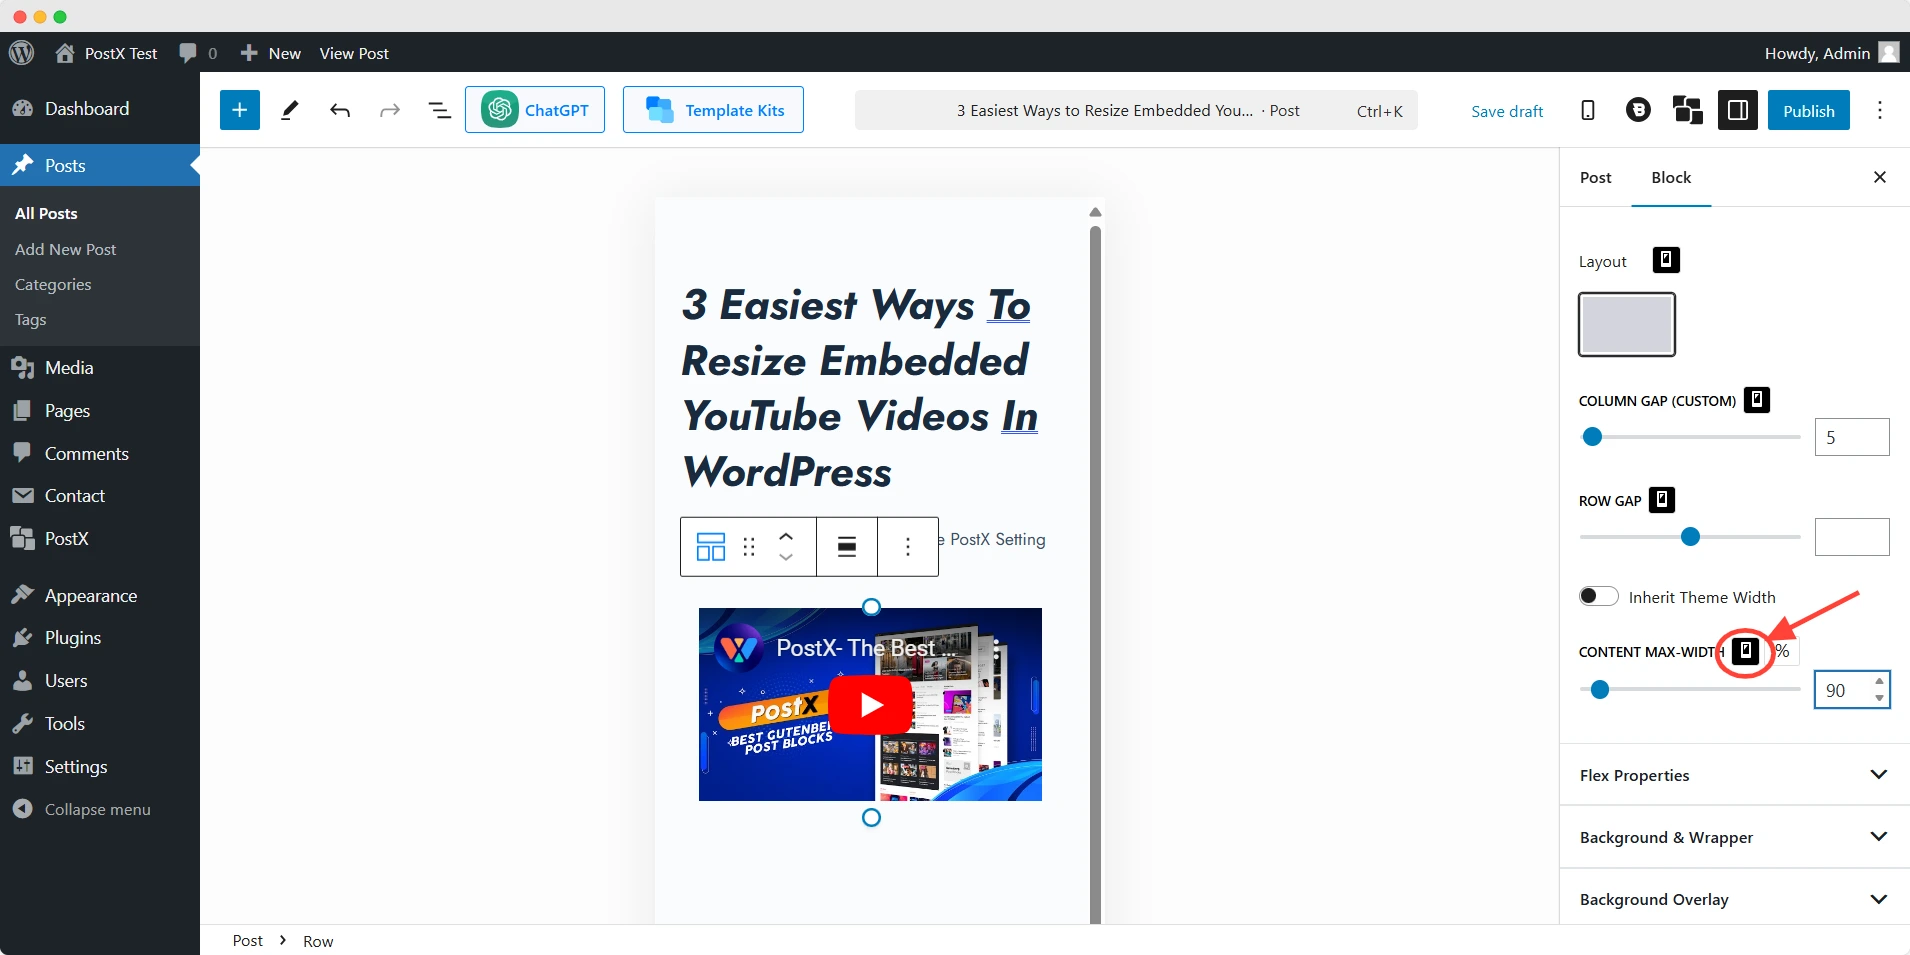1910x955 pixels.
Task: Expand the Background & Wrapper section
Action: point(1735,837)
